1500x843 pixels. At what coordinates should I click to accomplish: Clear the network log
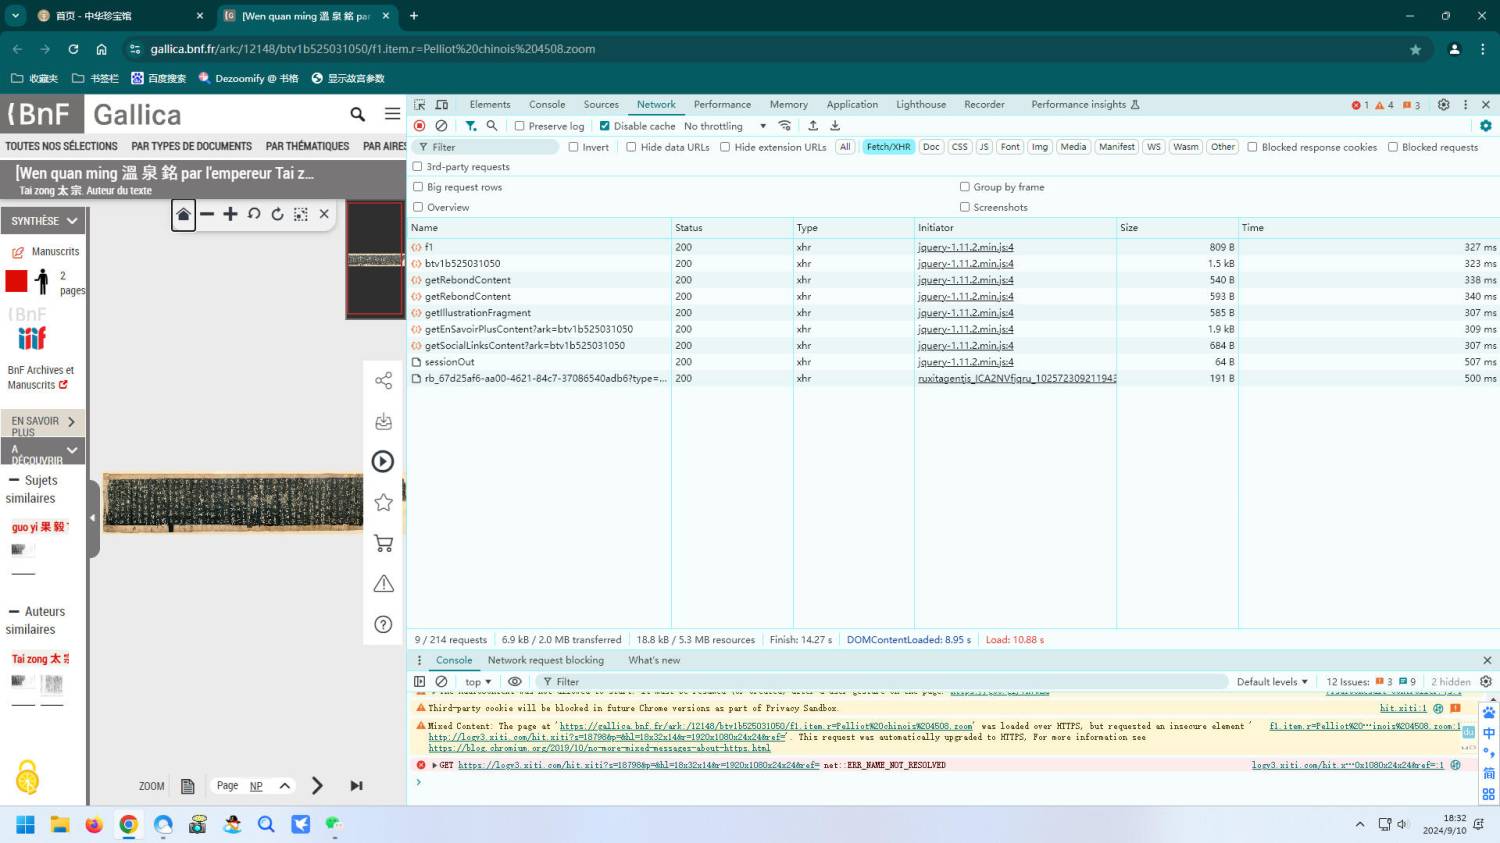tap(441, 126)
